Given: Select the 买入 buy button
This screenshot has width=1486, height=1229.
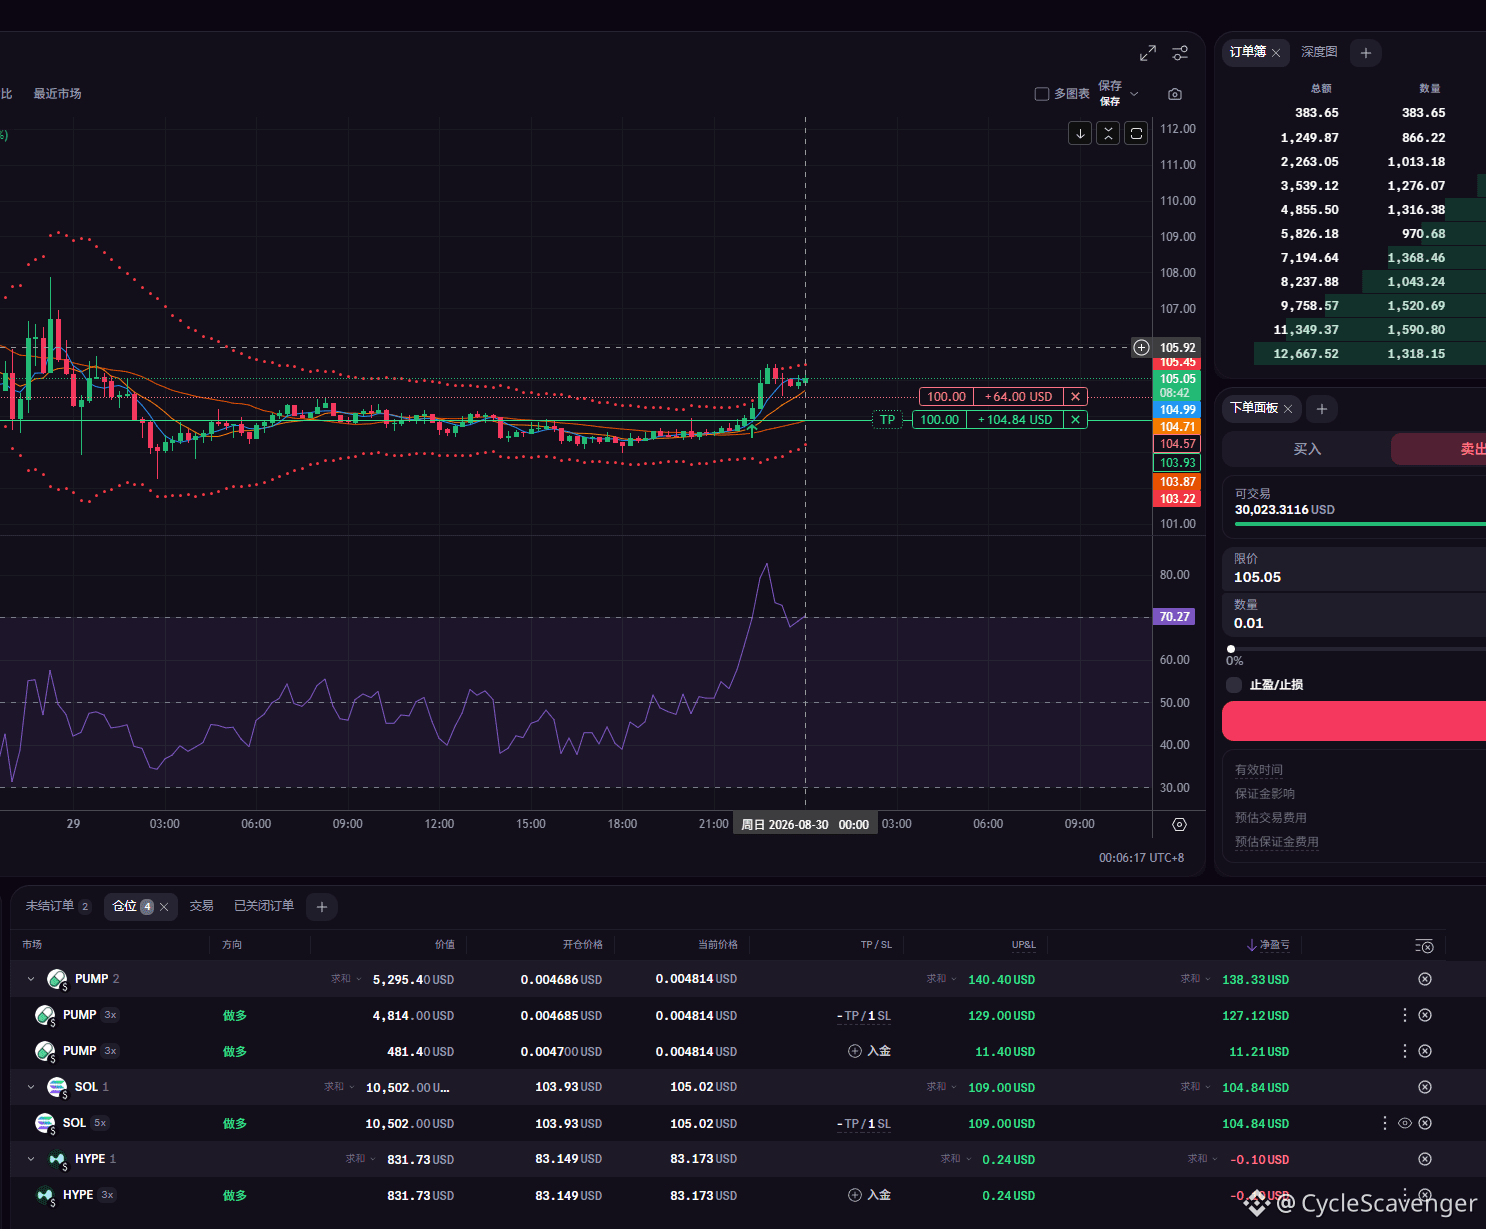Looking at the screenshot, I should pos(1307,449).
